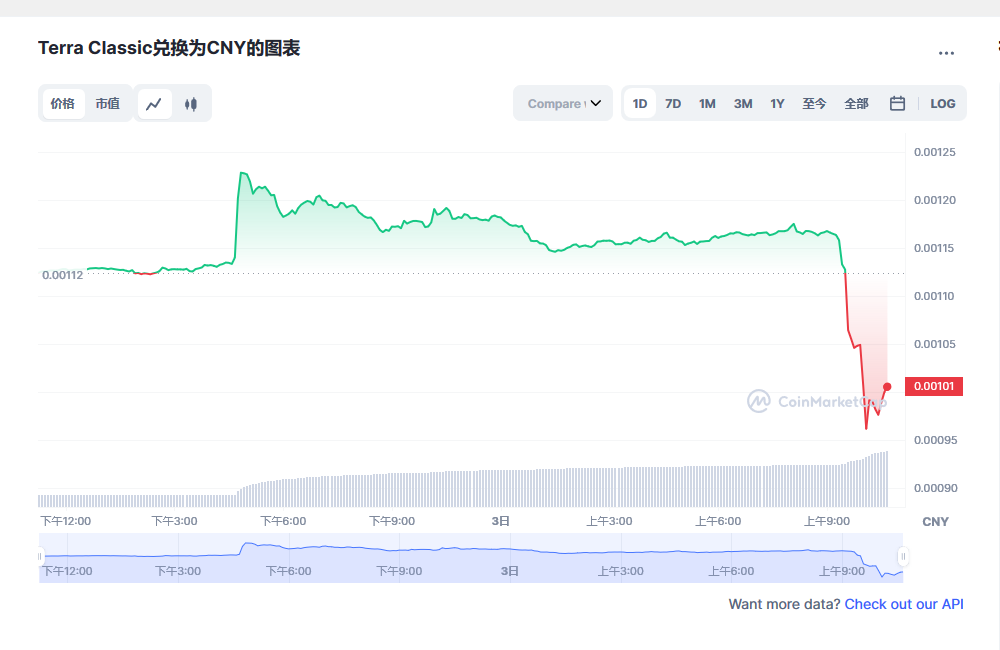Select the 1D timeframe button
This screenshot has width=1000, height=650.
pos(639,103)
